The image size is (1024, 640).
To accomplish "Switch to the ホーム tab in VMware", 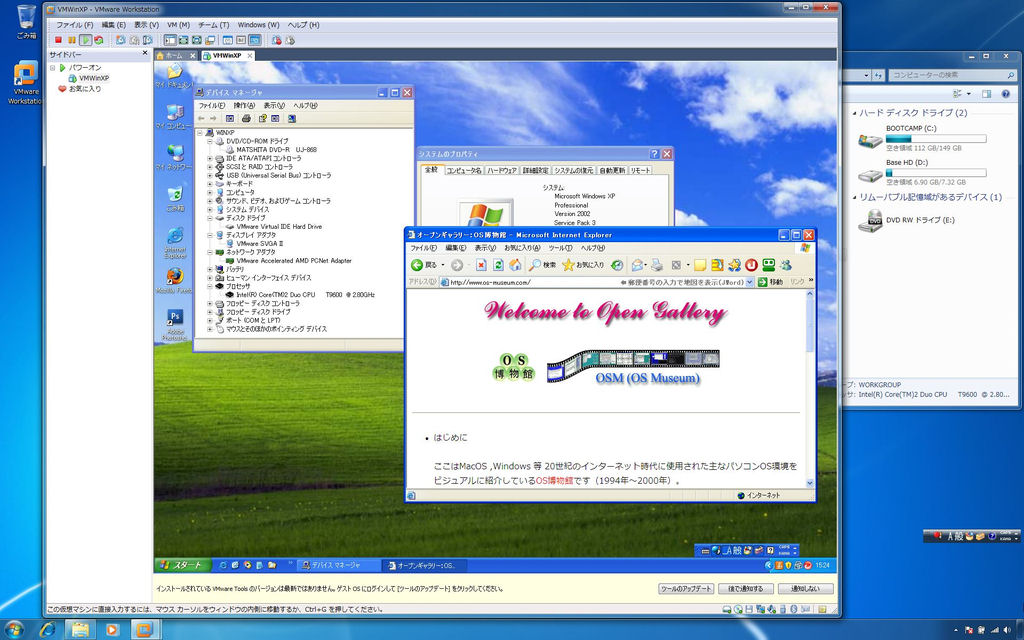I will [x=176, y=56].
